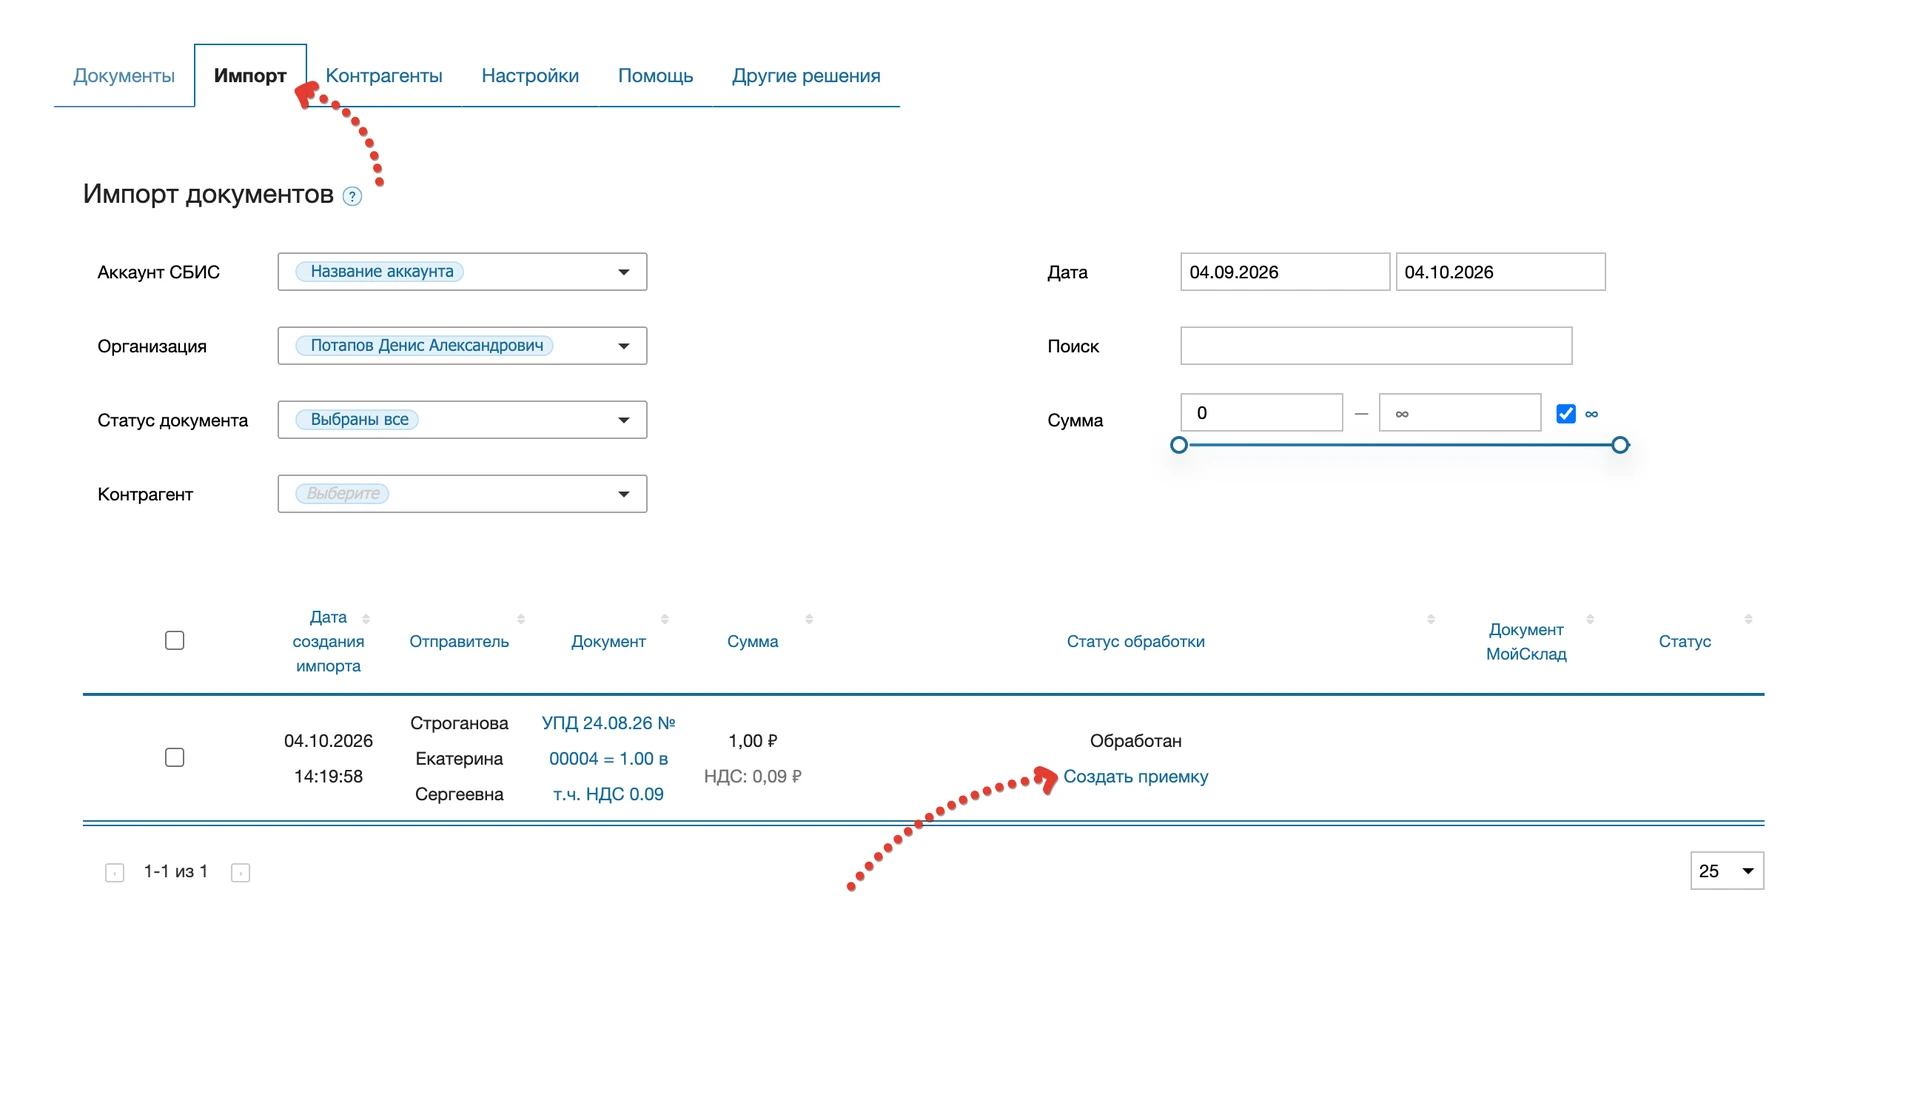Viewport: 1920px width, 1106px height.
Task: Switch to Документы tab
Action: click(124, 76)
